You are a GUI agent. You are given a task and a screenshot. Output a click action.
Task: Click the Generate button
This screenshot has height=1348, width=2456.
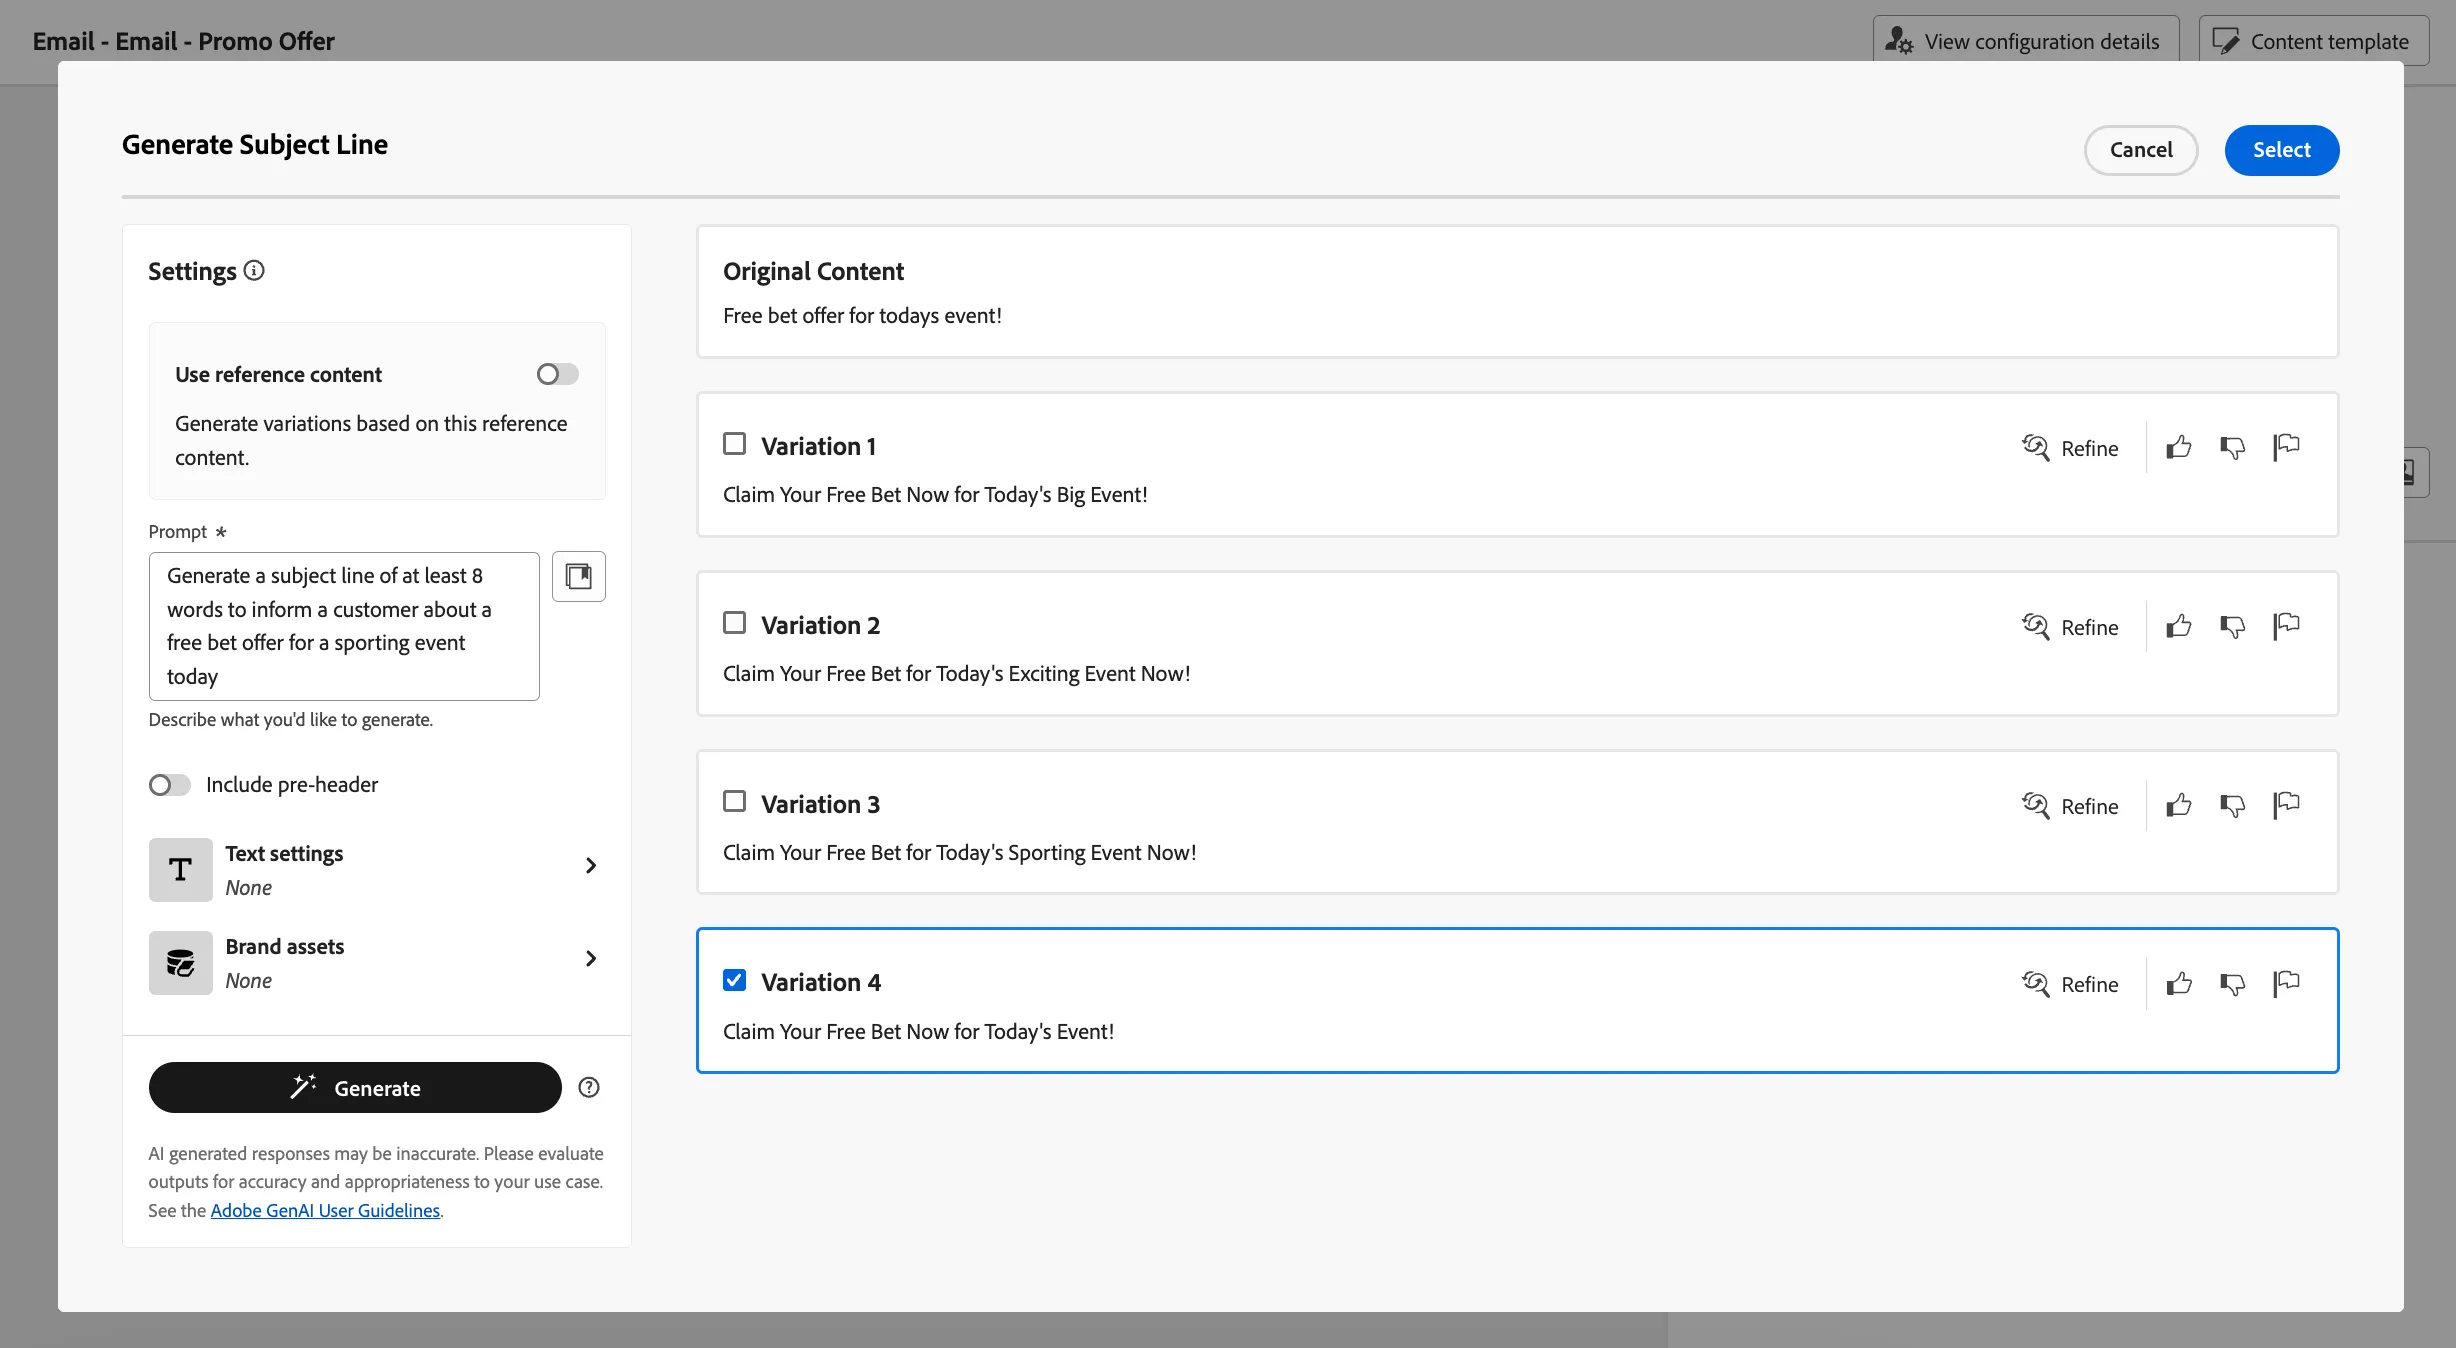tap(355, 1087)
